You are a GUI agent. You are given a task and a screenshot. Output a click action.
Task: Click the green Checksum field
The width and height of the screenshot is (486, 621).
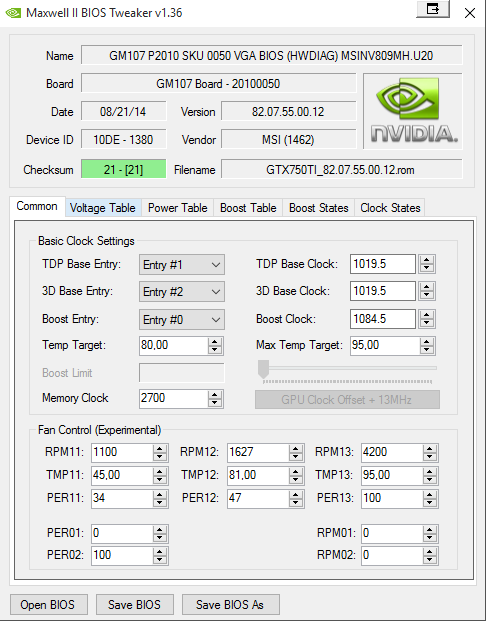[124, 169]
